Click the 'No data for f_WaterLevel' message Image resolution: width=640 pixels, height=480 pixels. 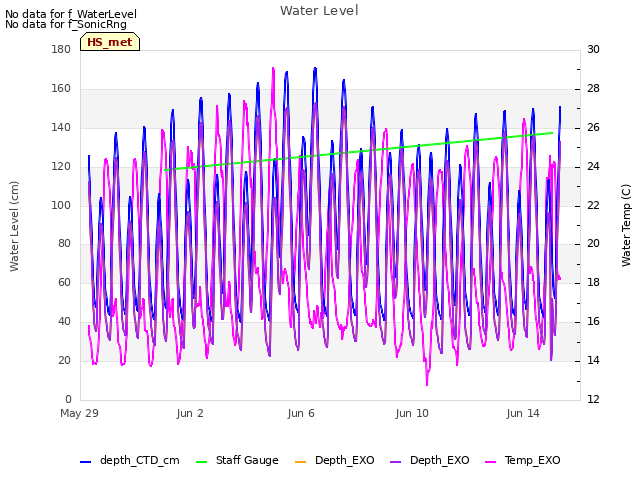pyautogui.click(x=71, y=14)
